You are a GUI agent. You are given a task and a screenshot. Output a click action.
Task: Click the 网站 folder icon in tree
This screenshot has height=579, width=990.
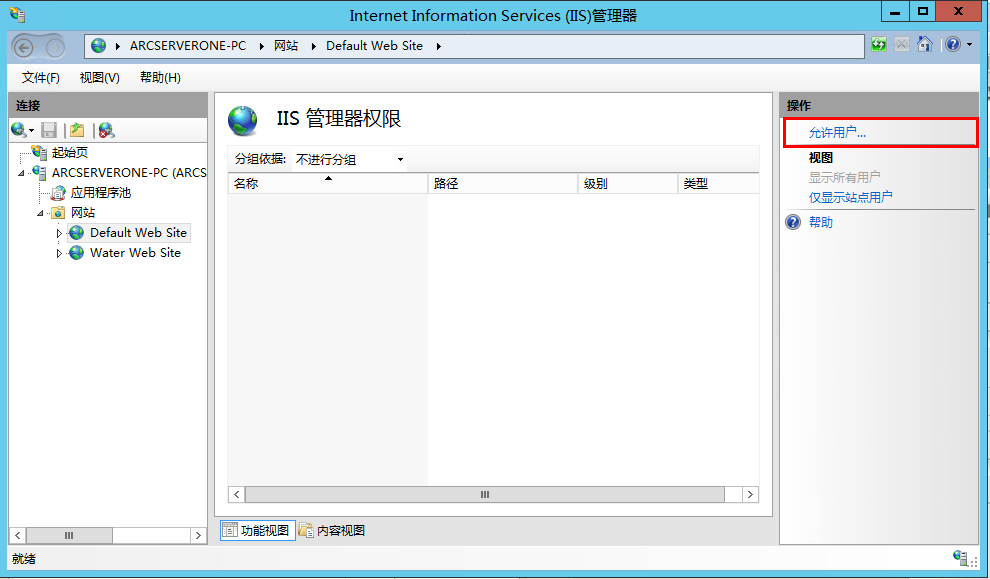click(x=58, y=213)
